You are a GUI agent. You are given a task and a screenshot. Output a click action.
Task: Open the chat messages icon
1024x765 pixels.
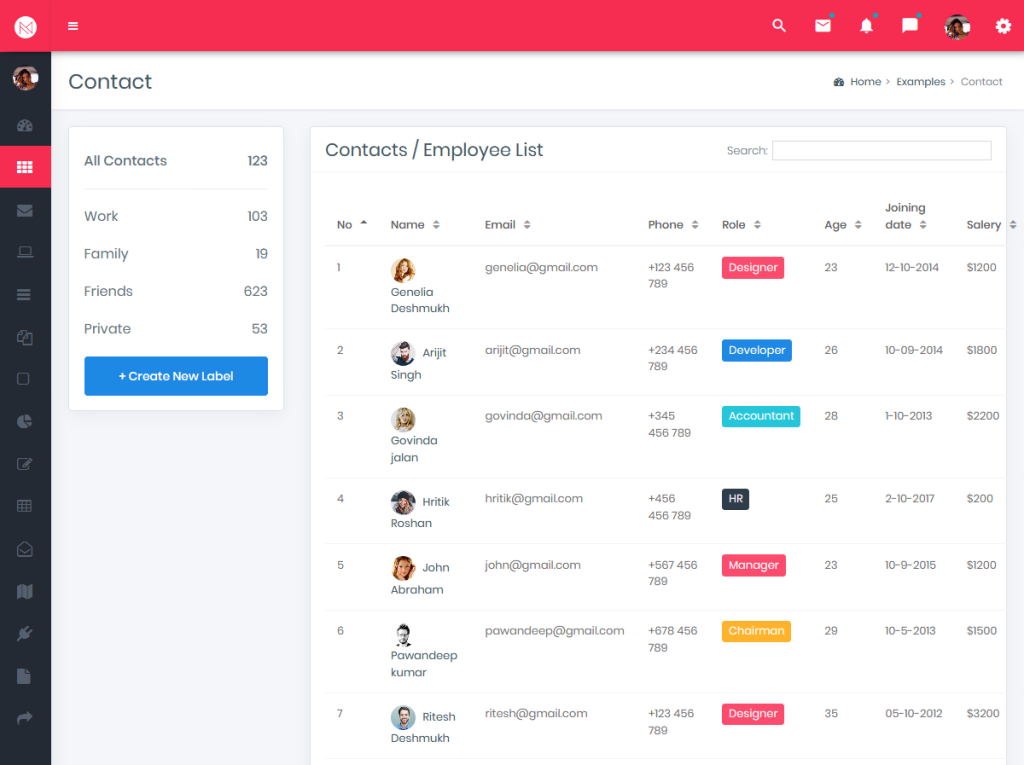(x=909, y=26)
